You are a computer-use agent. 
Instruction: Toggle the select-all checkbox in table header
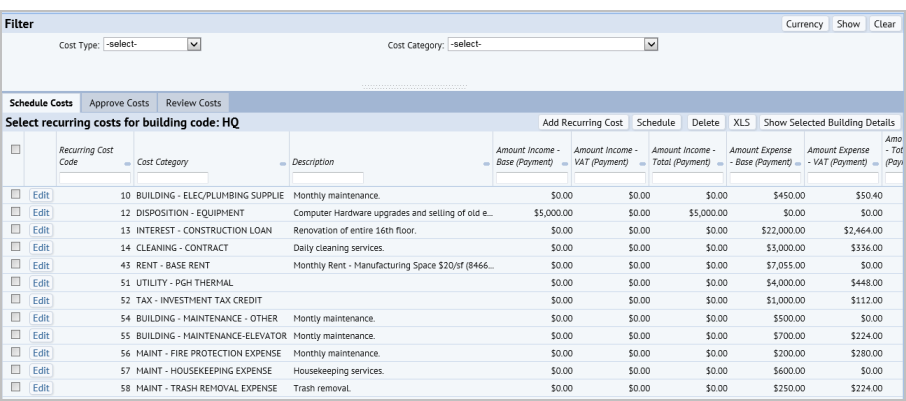[15, 150]
